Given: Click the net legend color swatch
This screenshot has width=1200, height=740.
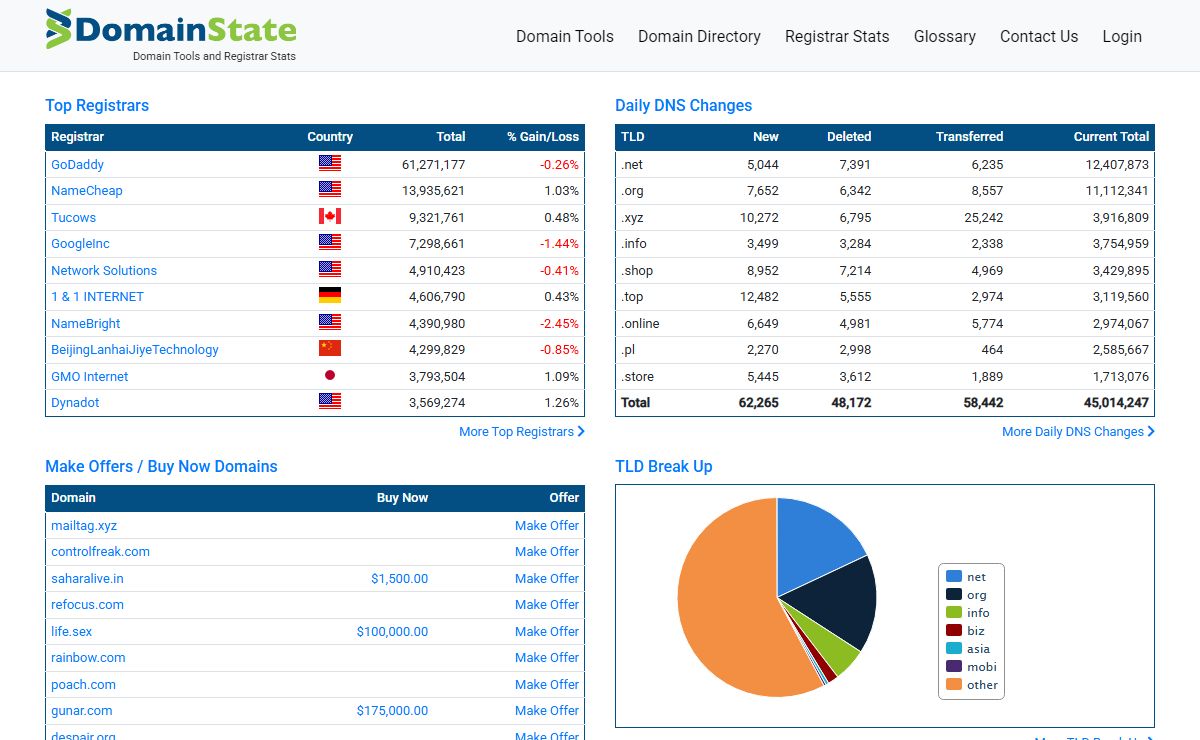Looking at the screenshot, I should click(x=954, y=576).
